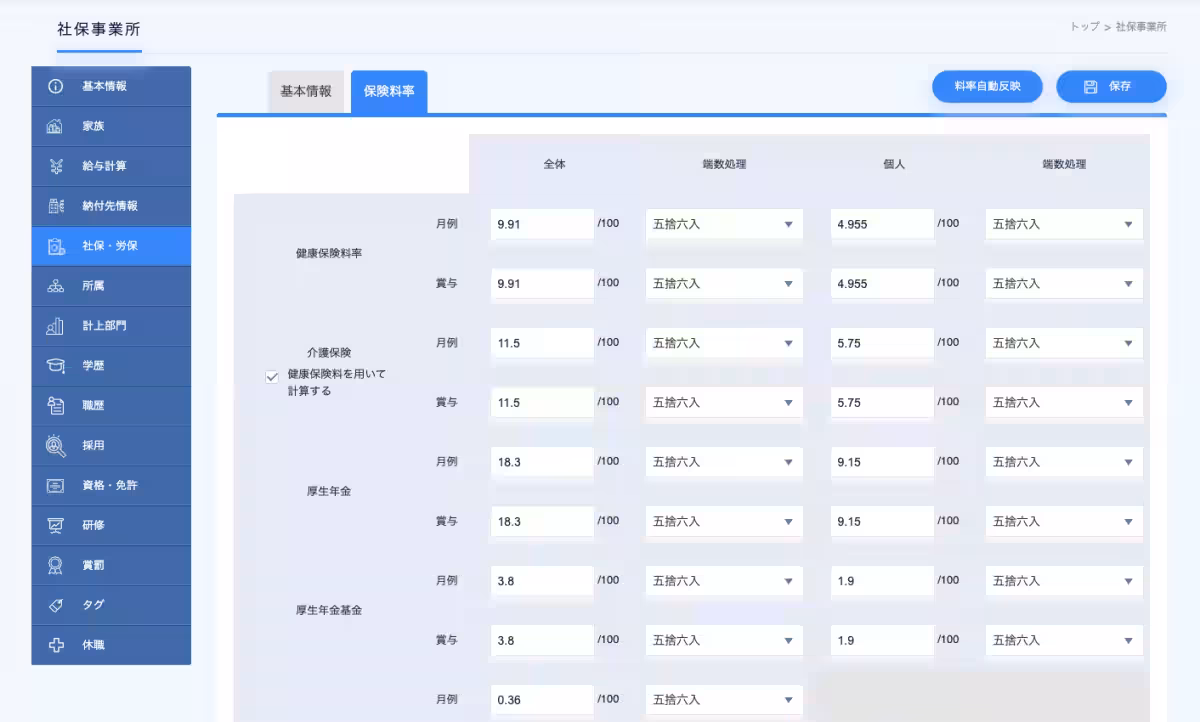
Task: Open the タグ section from sidebar
Action: point(54,605)
